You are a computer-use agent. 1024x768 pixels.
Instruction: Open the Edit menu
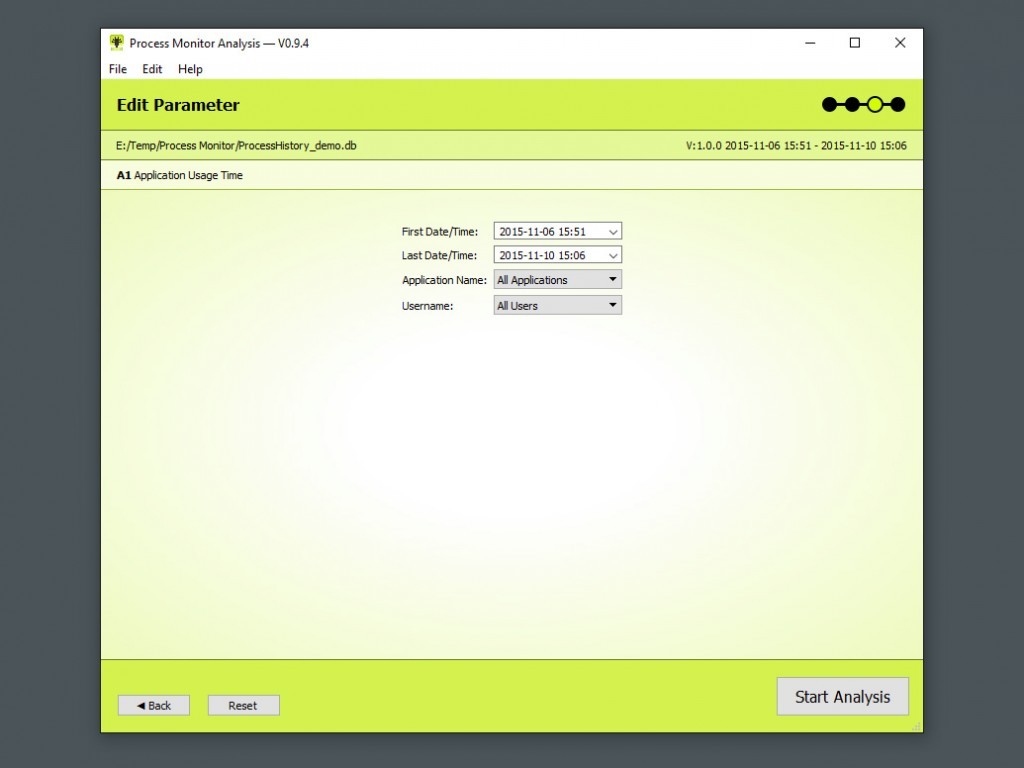pyautogui.click(x=152, y=69)
